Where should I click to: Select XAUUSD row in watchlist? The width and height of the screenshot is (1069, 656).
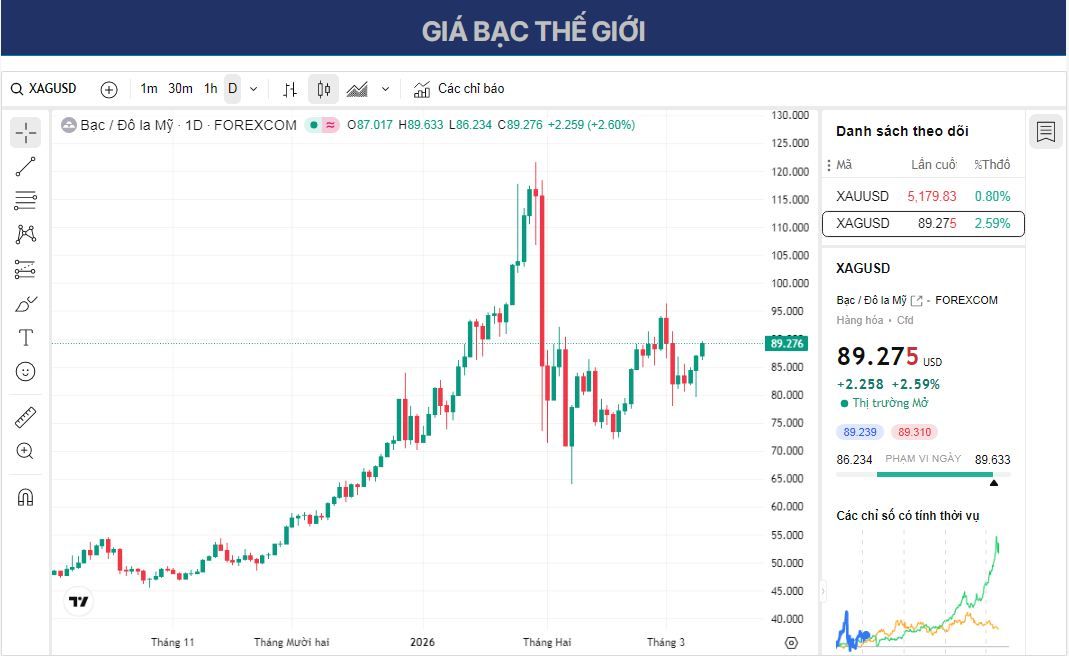(923, 196)
